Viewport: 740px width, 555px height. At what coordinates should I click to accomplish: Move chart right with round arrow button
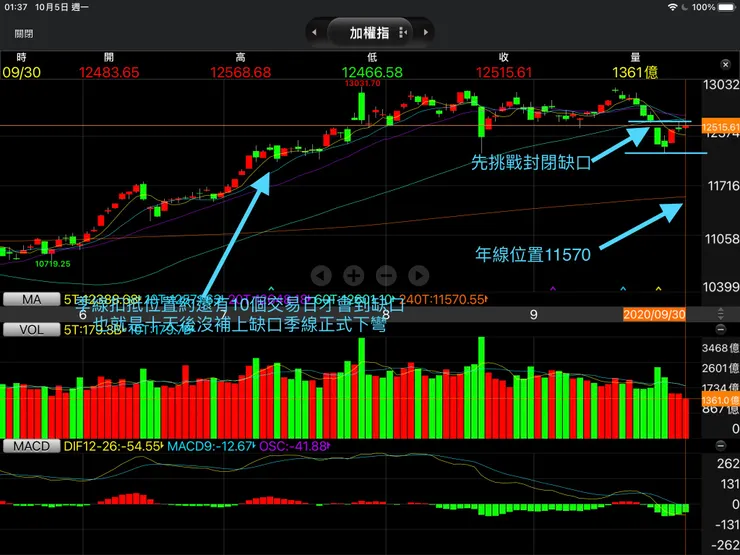tap(419, 275)
